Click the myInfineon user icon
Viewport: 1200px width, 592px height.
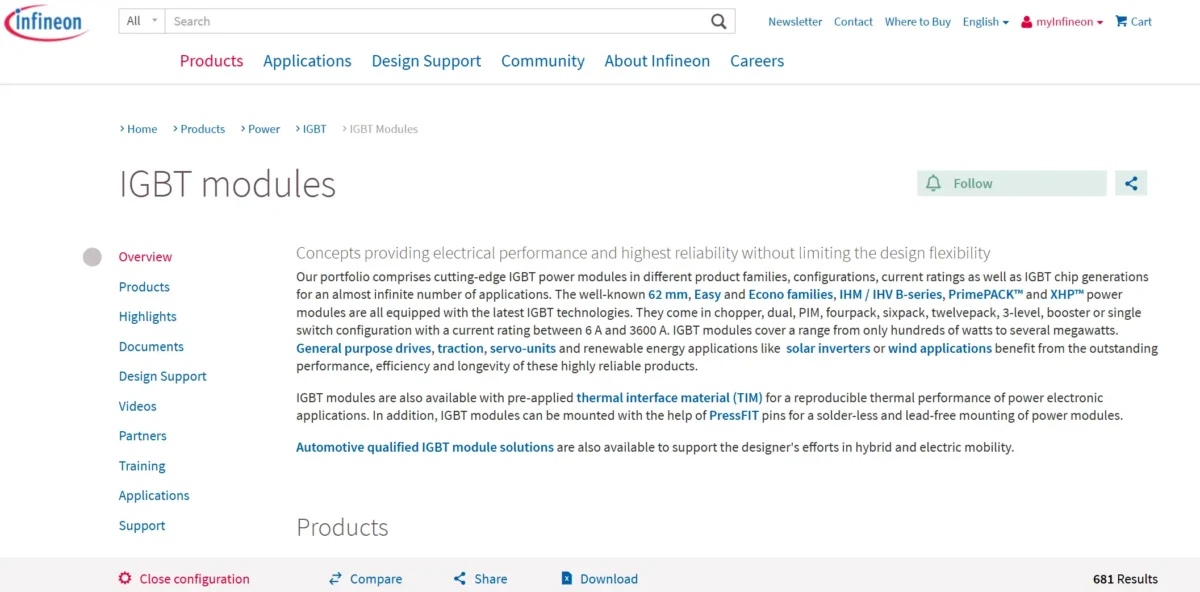click(1026, 22)
